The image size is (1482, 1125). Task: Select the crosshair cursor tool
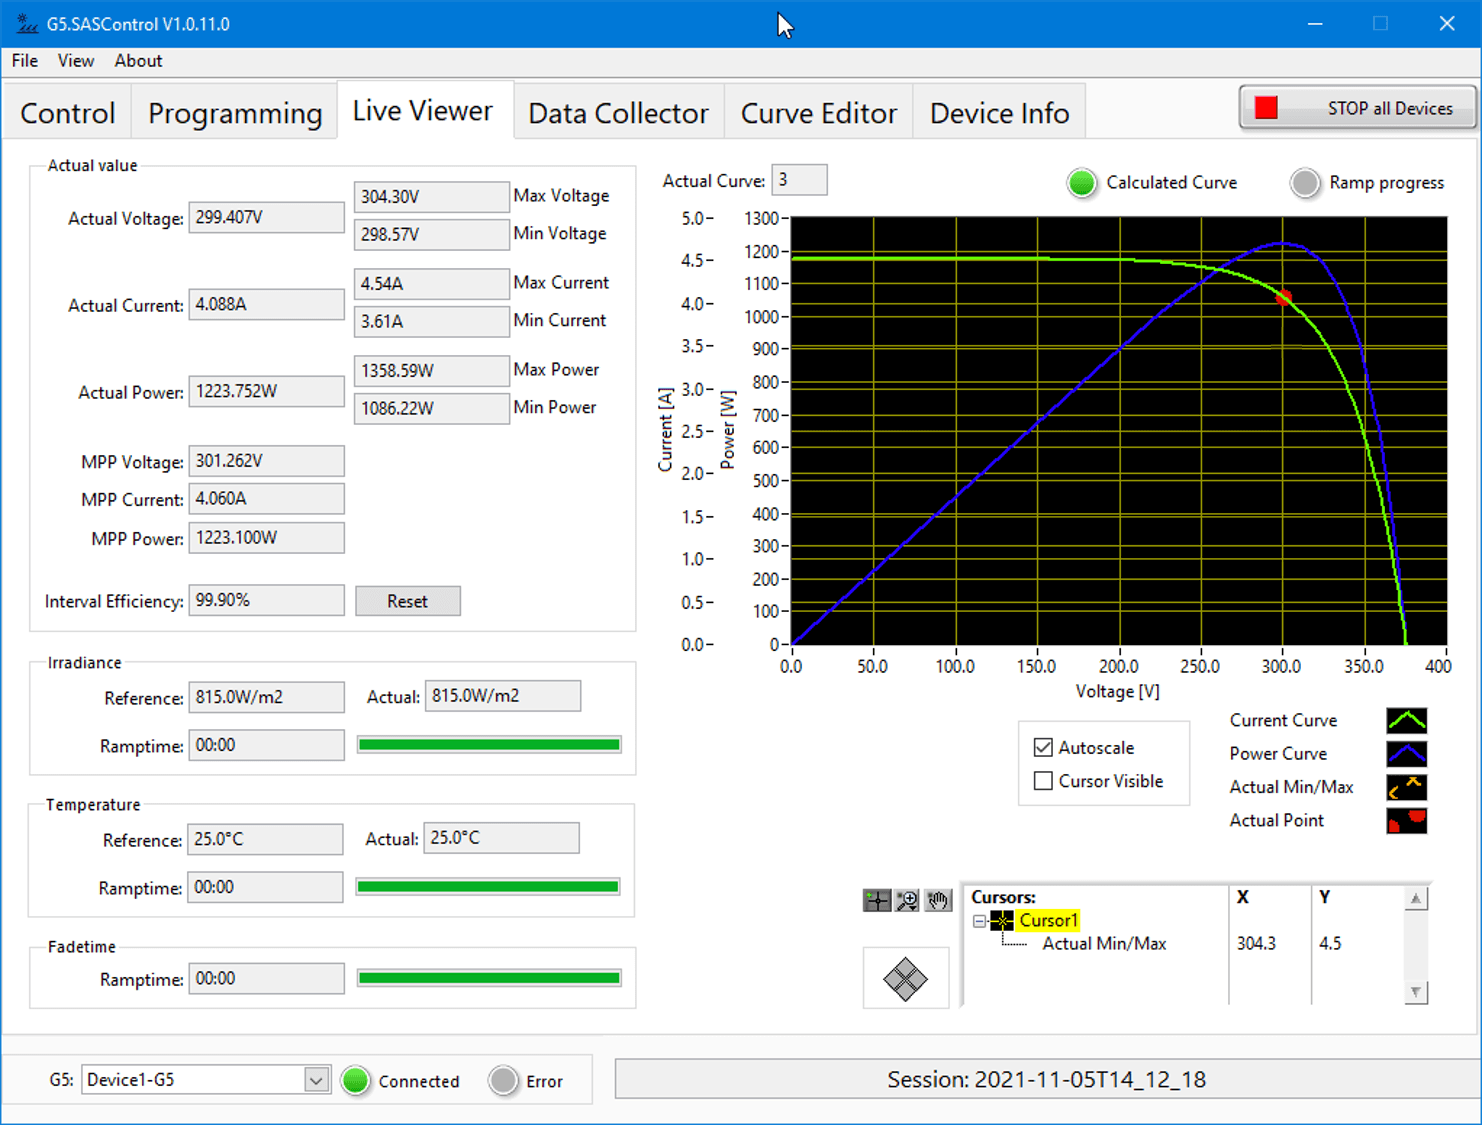coord(876,900)
